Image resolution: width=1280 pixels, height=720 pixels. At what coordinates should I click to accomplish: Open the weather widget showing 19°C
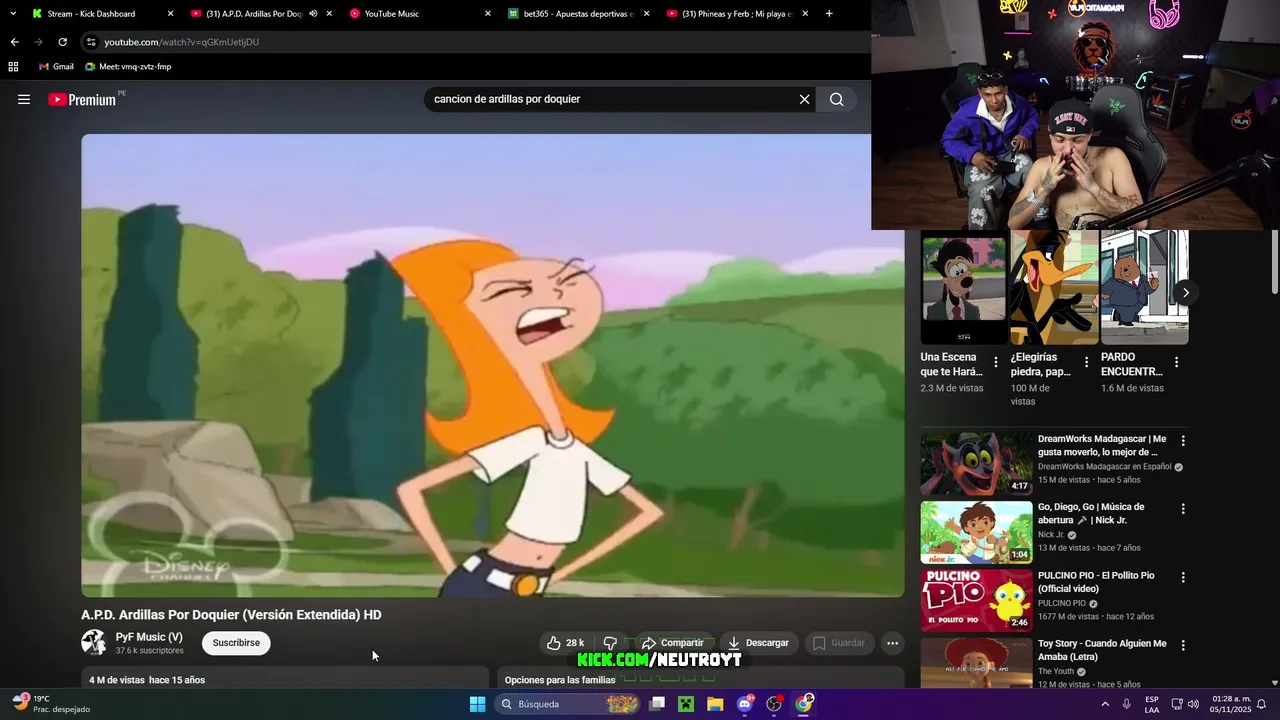[x=50, y=704]
